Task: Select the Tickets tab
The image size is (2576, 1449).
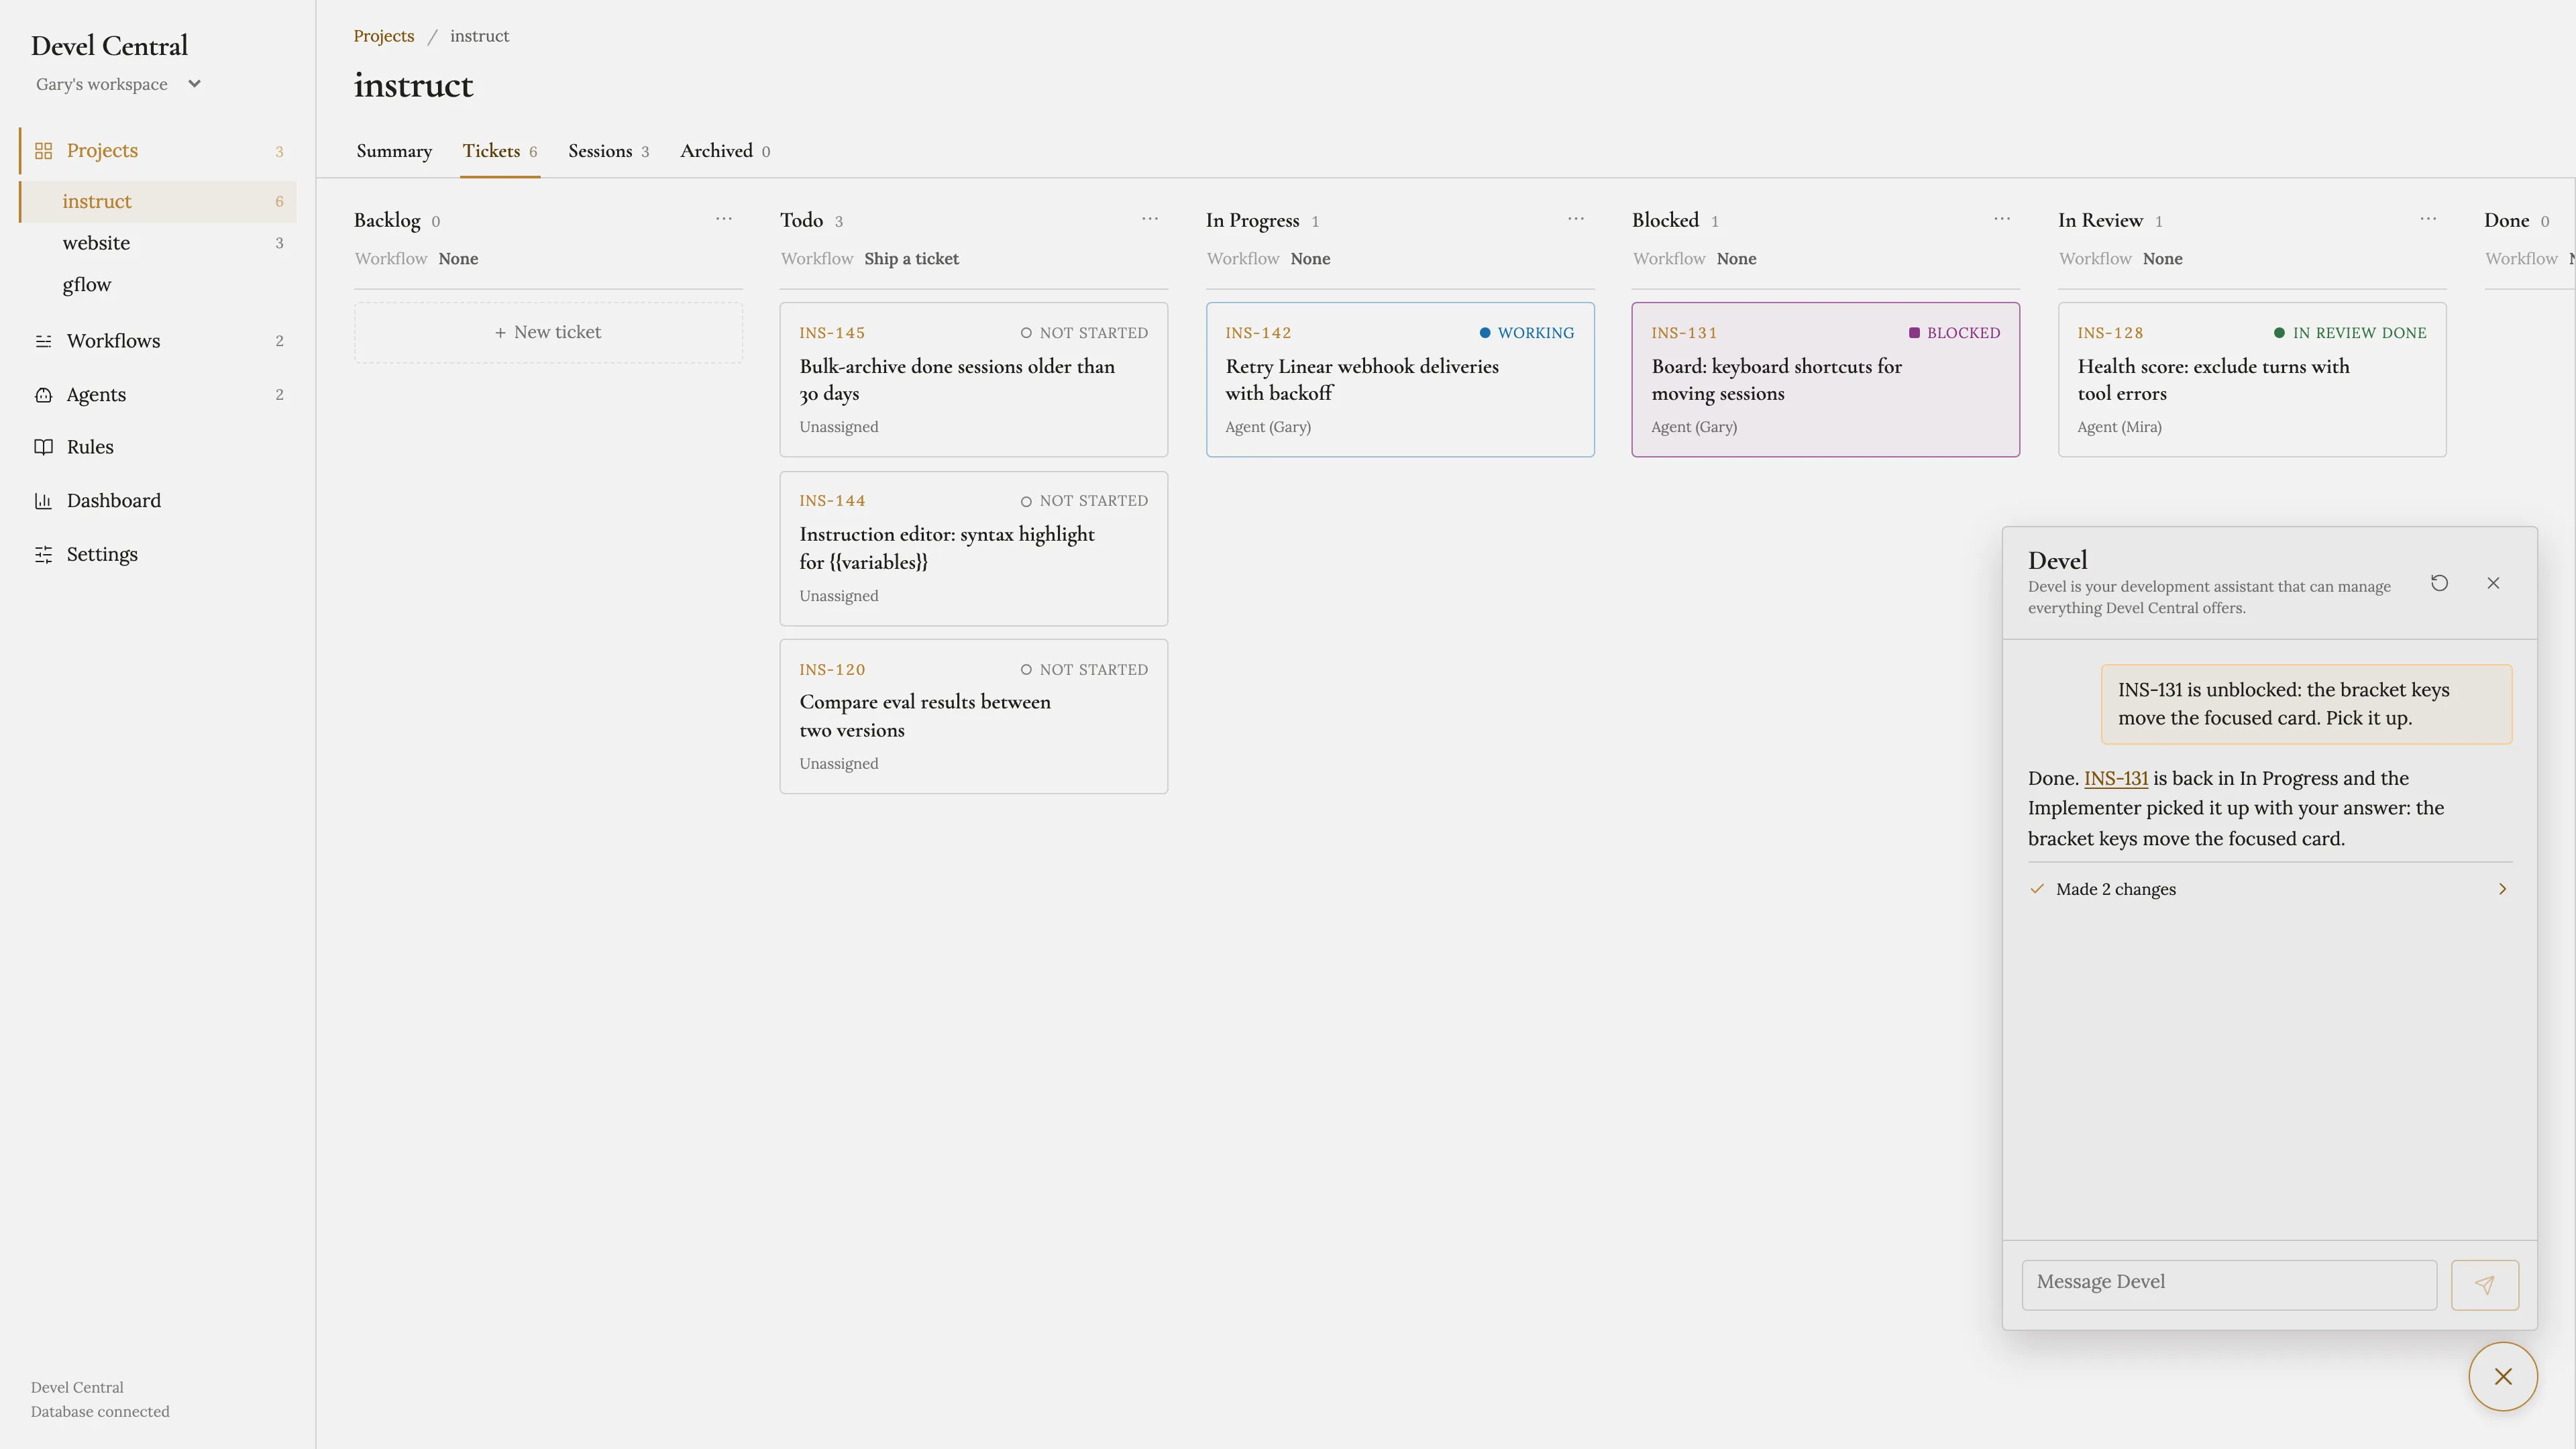Action: point(499,151)
